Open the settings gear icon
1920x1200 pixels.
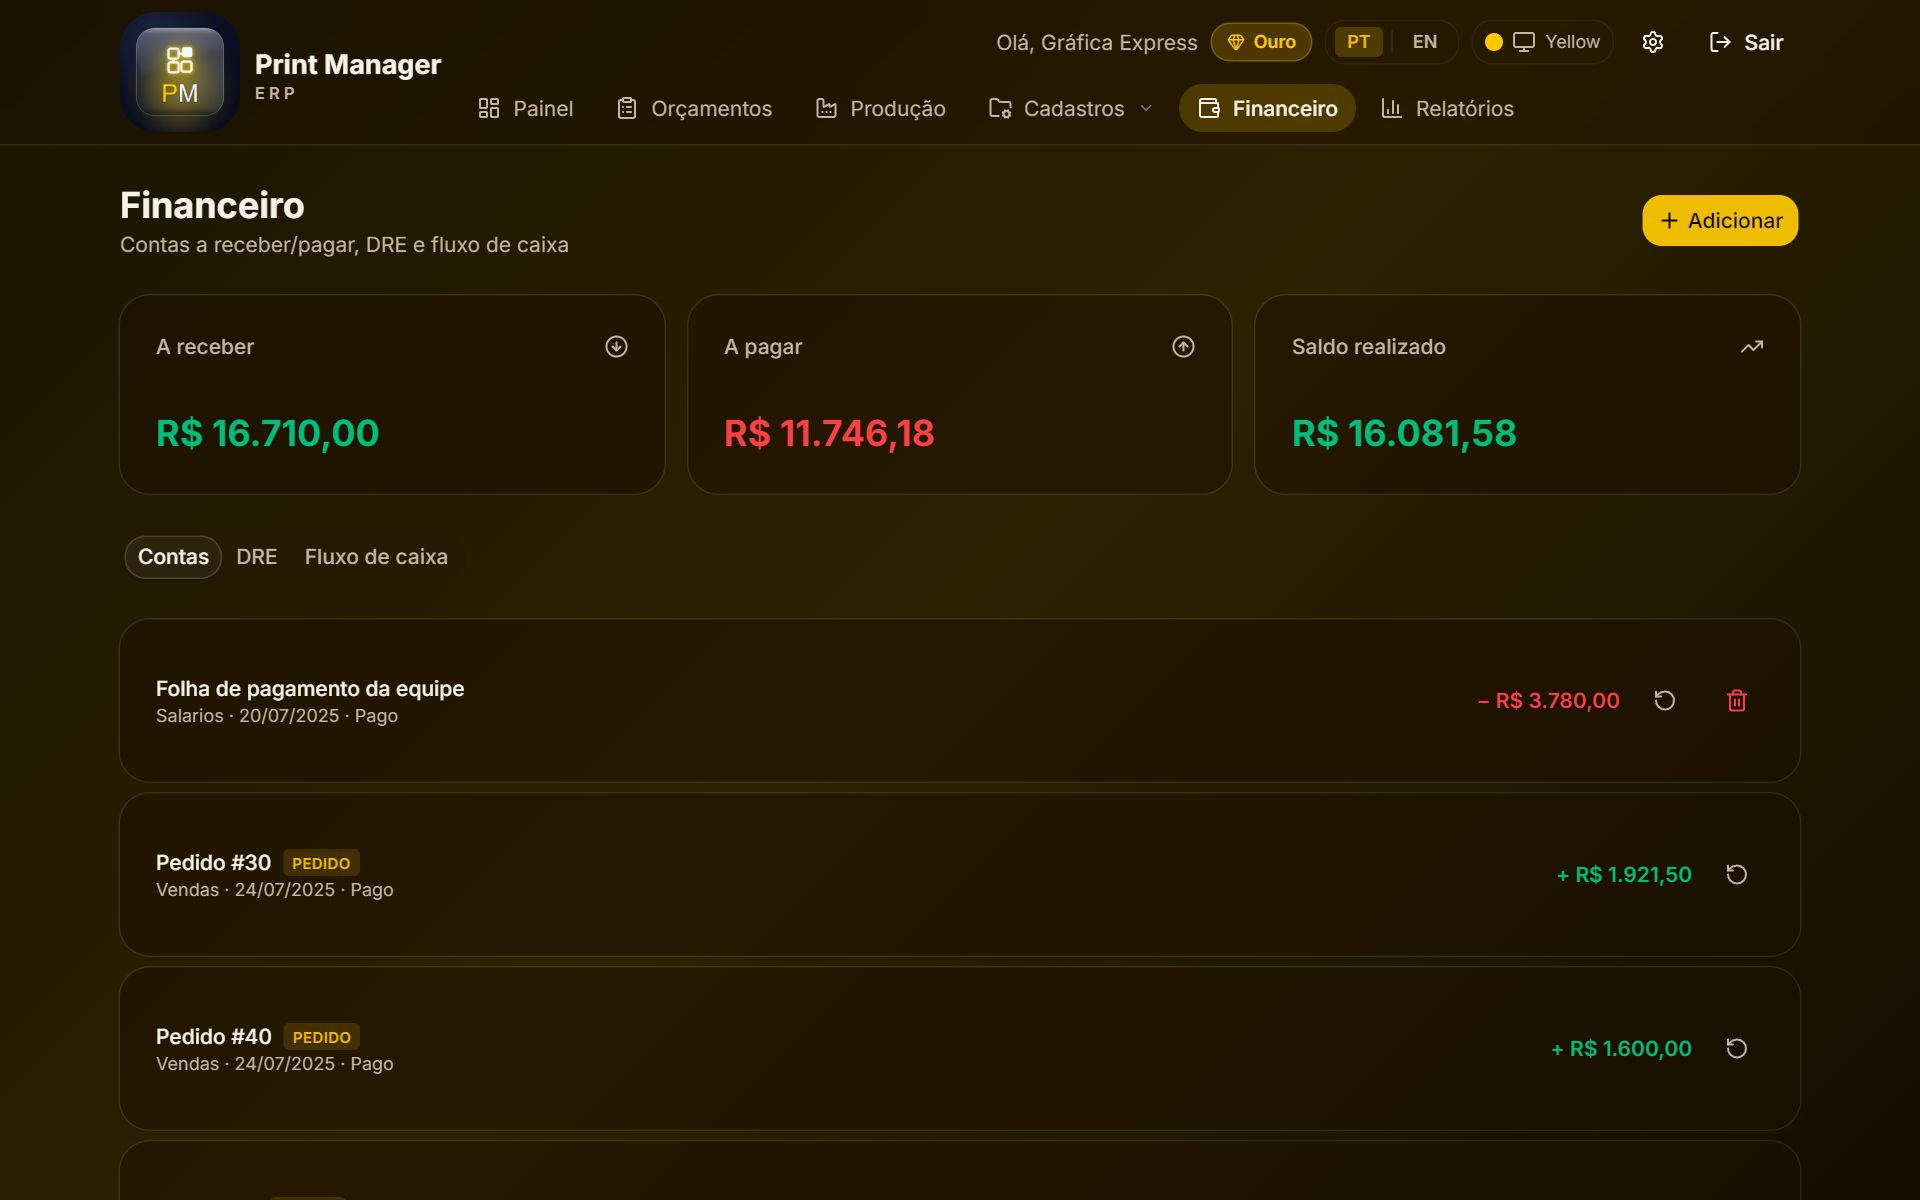pos(1652,42)
